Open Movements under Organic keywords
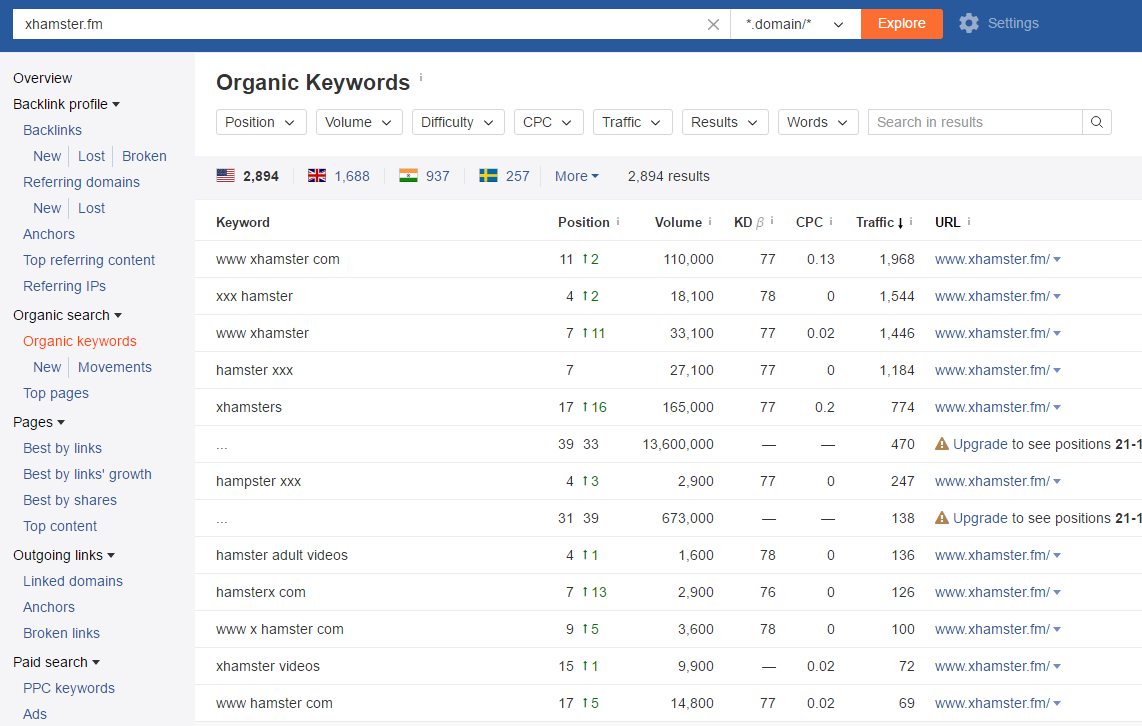Image resolution: width=1142 pixels, height=726 pixels. click(x=115, y=367)
